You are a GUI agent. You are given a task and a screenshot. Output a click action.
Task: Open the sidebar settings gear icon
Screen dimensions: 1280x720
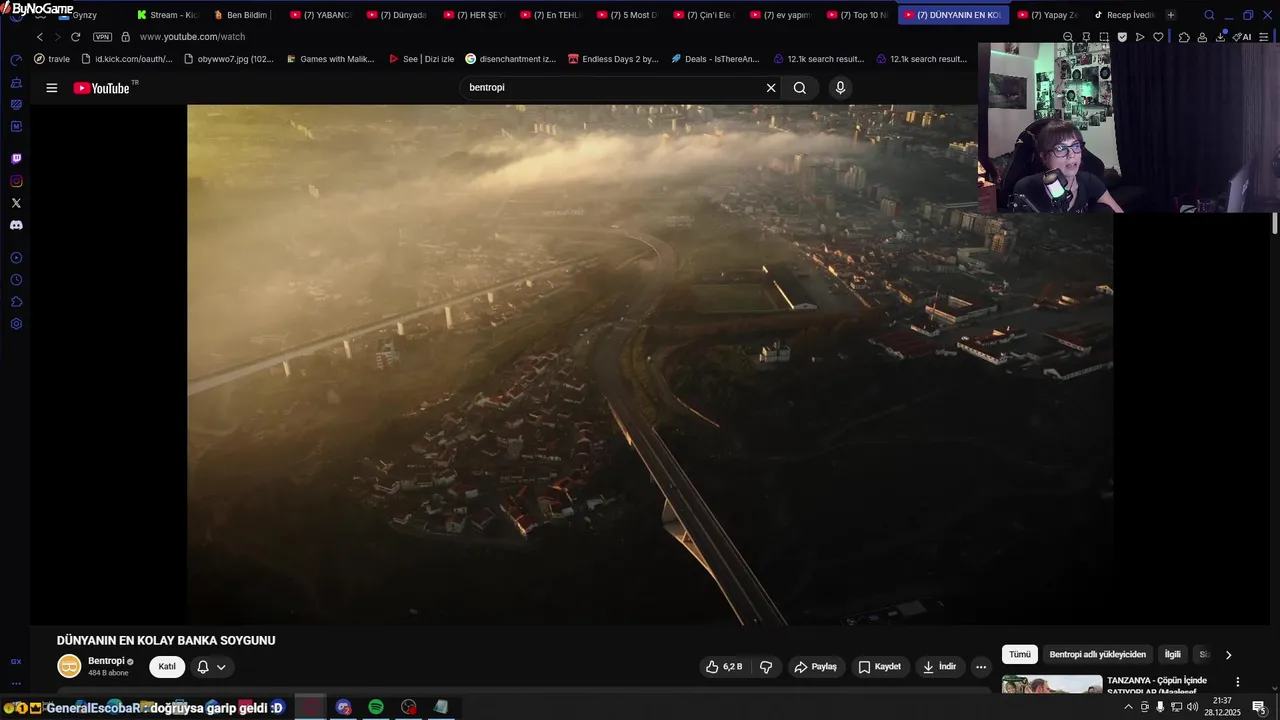(16, 324)
